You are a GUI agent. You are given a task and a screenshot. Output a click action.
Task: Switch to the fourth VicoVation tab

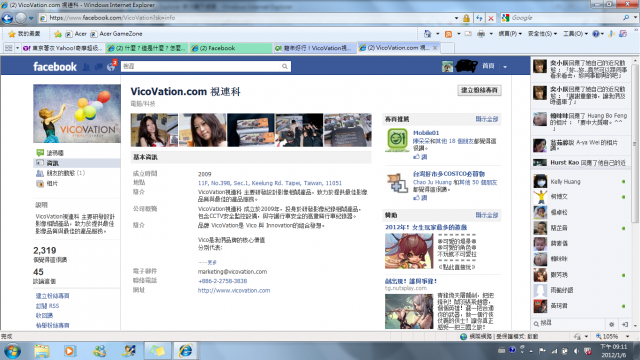[x=314, y=48]
